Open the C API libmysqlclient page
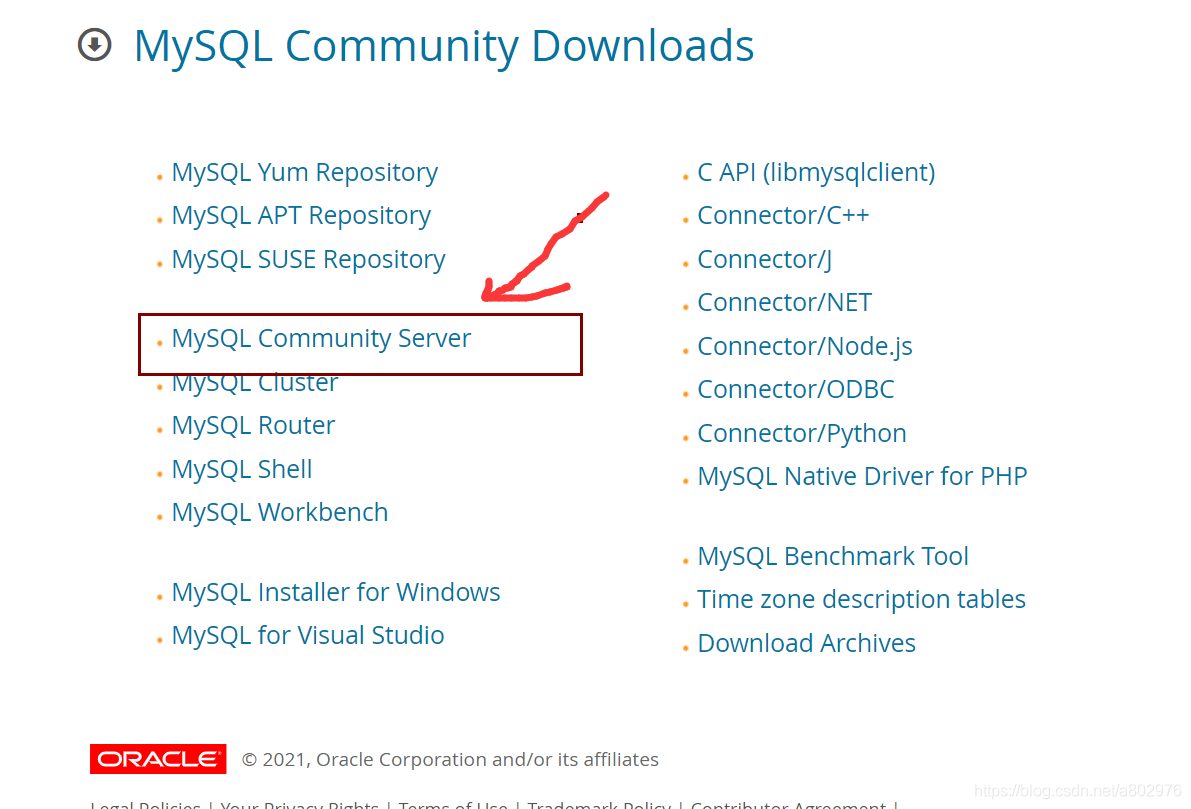Image resolution: width=1191 pixels, height=809 pixels. (x=816, y=172)
